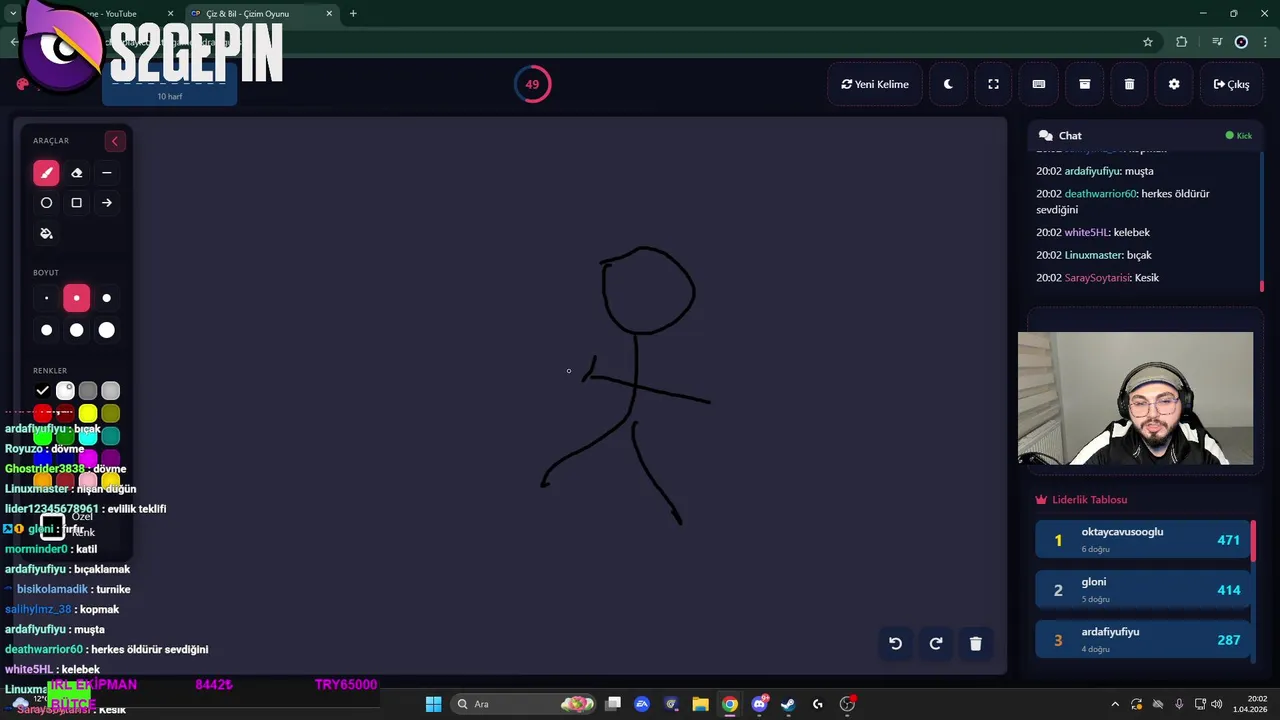Choose the third brush size

click(106, 298)
